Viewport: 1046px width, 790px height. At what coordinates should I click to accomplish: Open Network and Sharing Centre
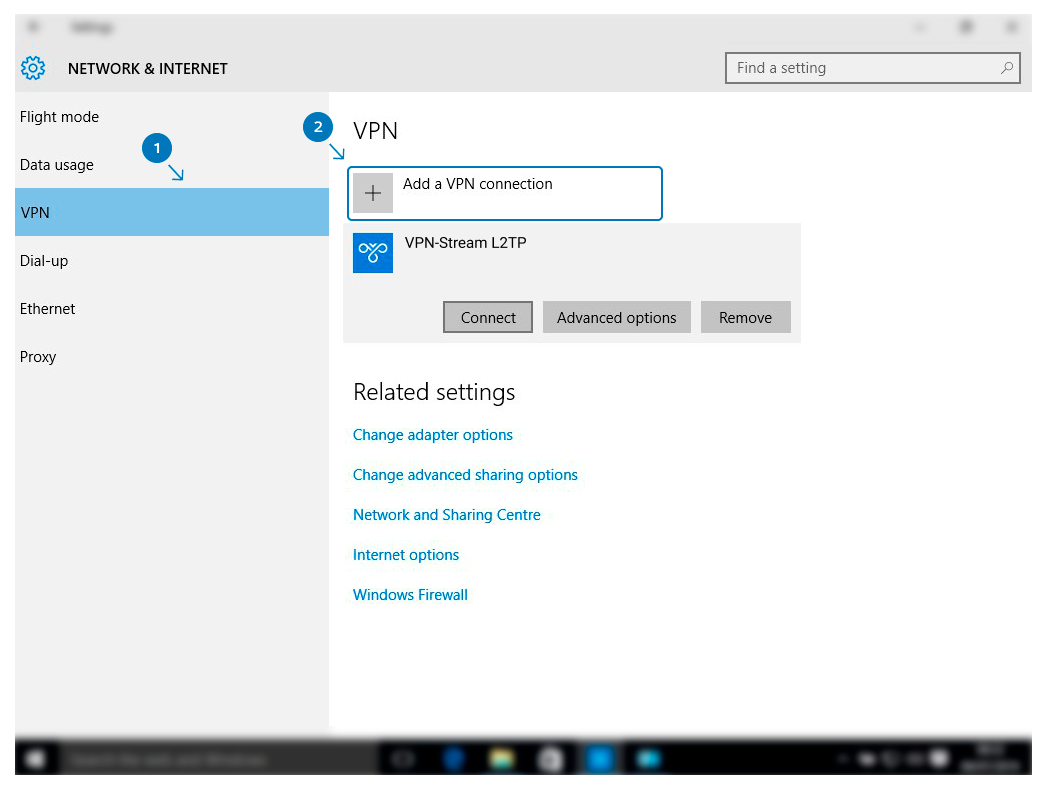(447, 515)
